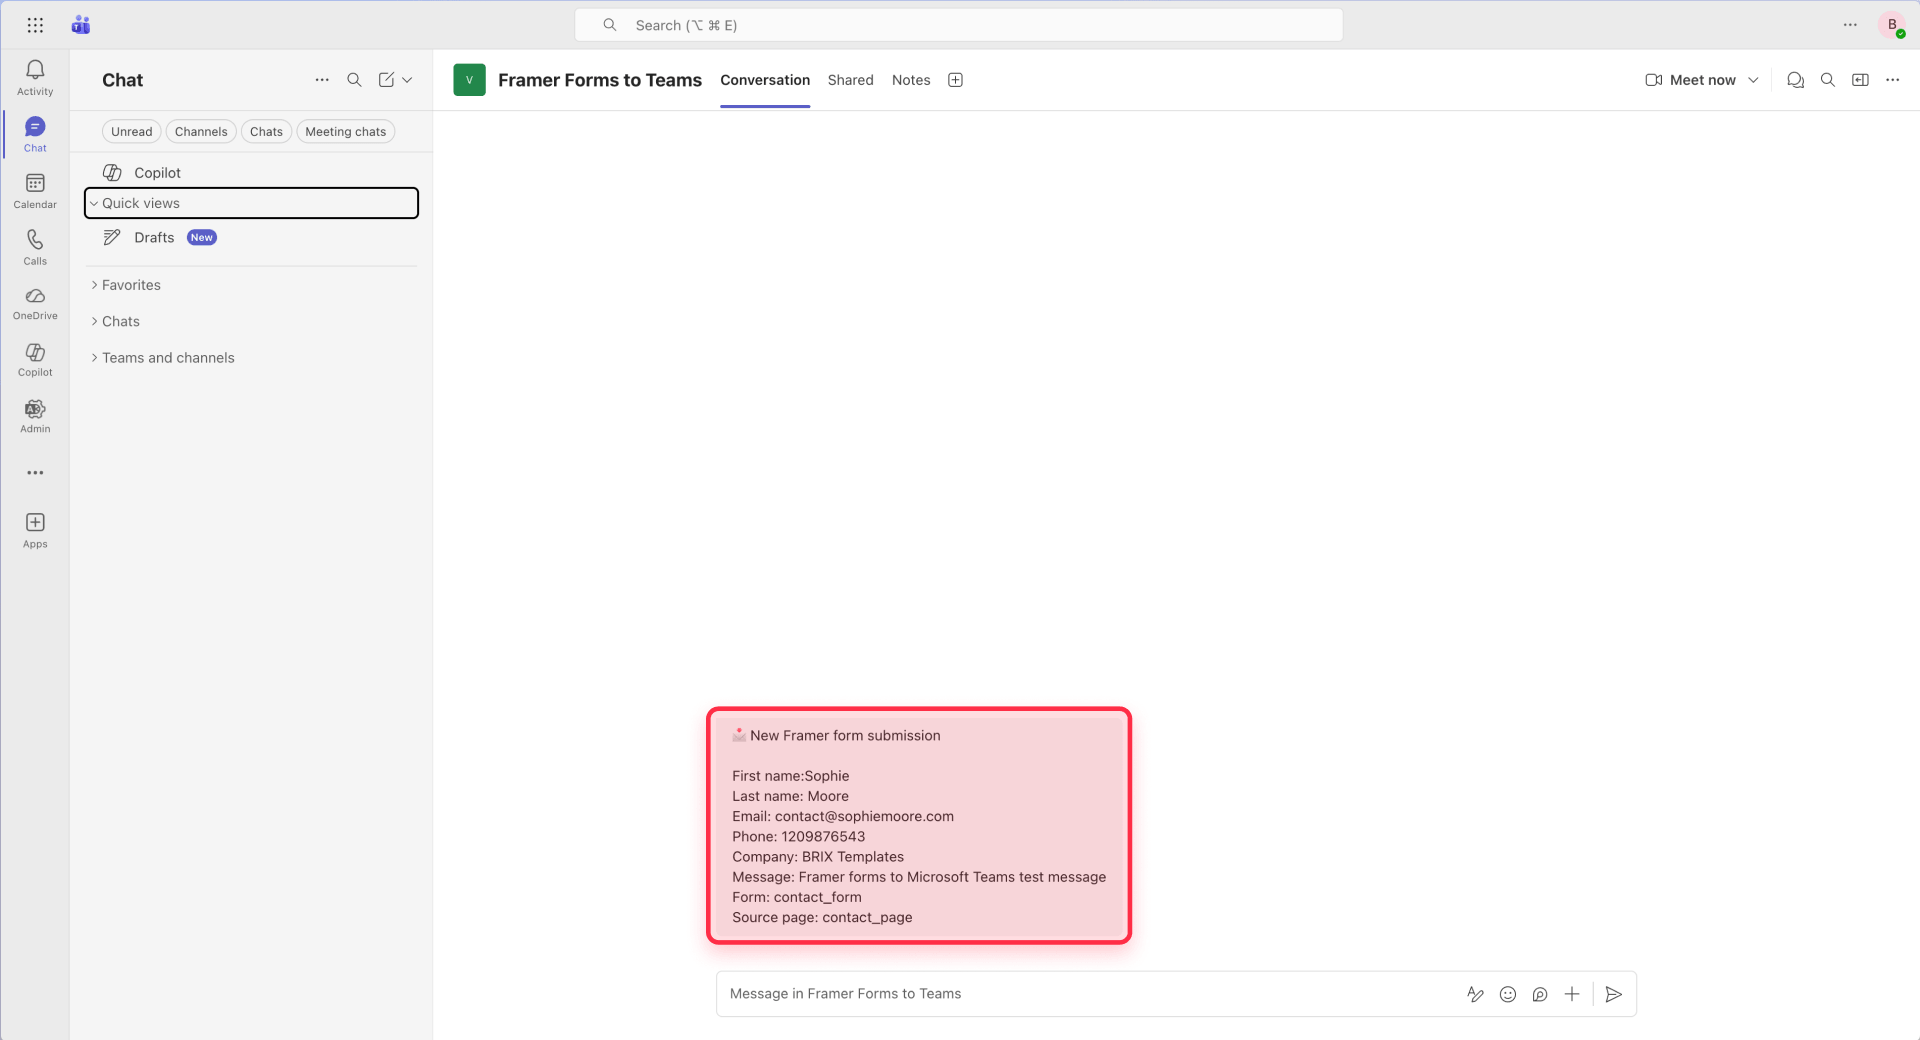Click the green V channel avatar

pos(469,80)
